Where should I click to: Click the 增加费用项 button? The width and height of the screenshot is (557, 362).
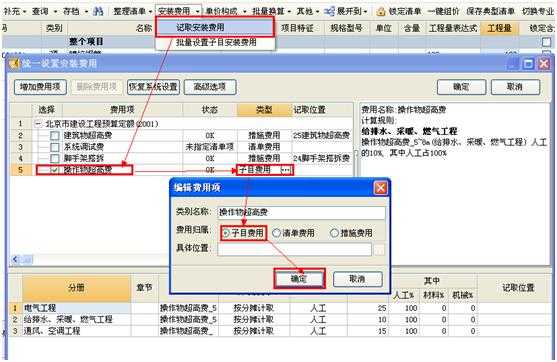[40, 87]
